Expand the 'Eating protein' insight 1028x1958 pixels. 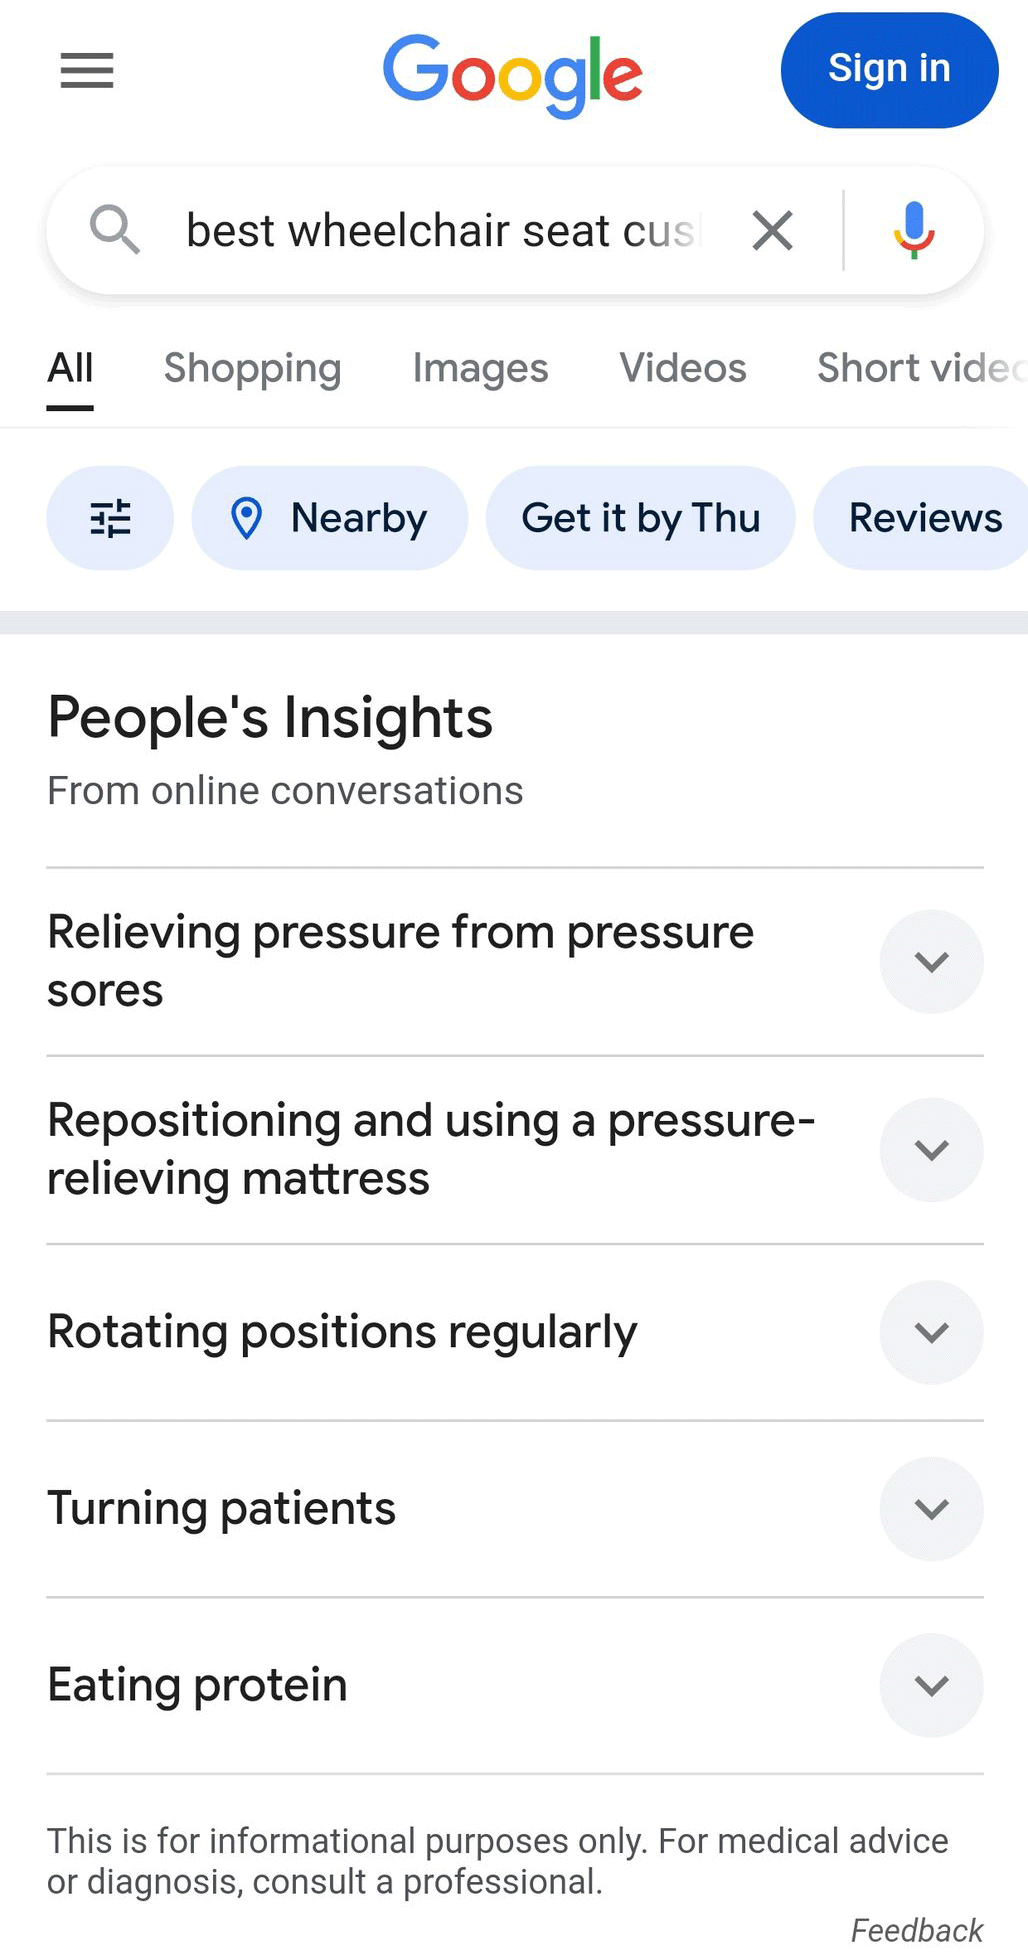click(x=931, y=1685)
